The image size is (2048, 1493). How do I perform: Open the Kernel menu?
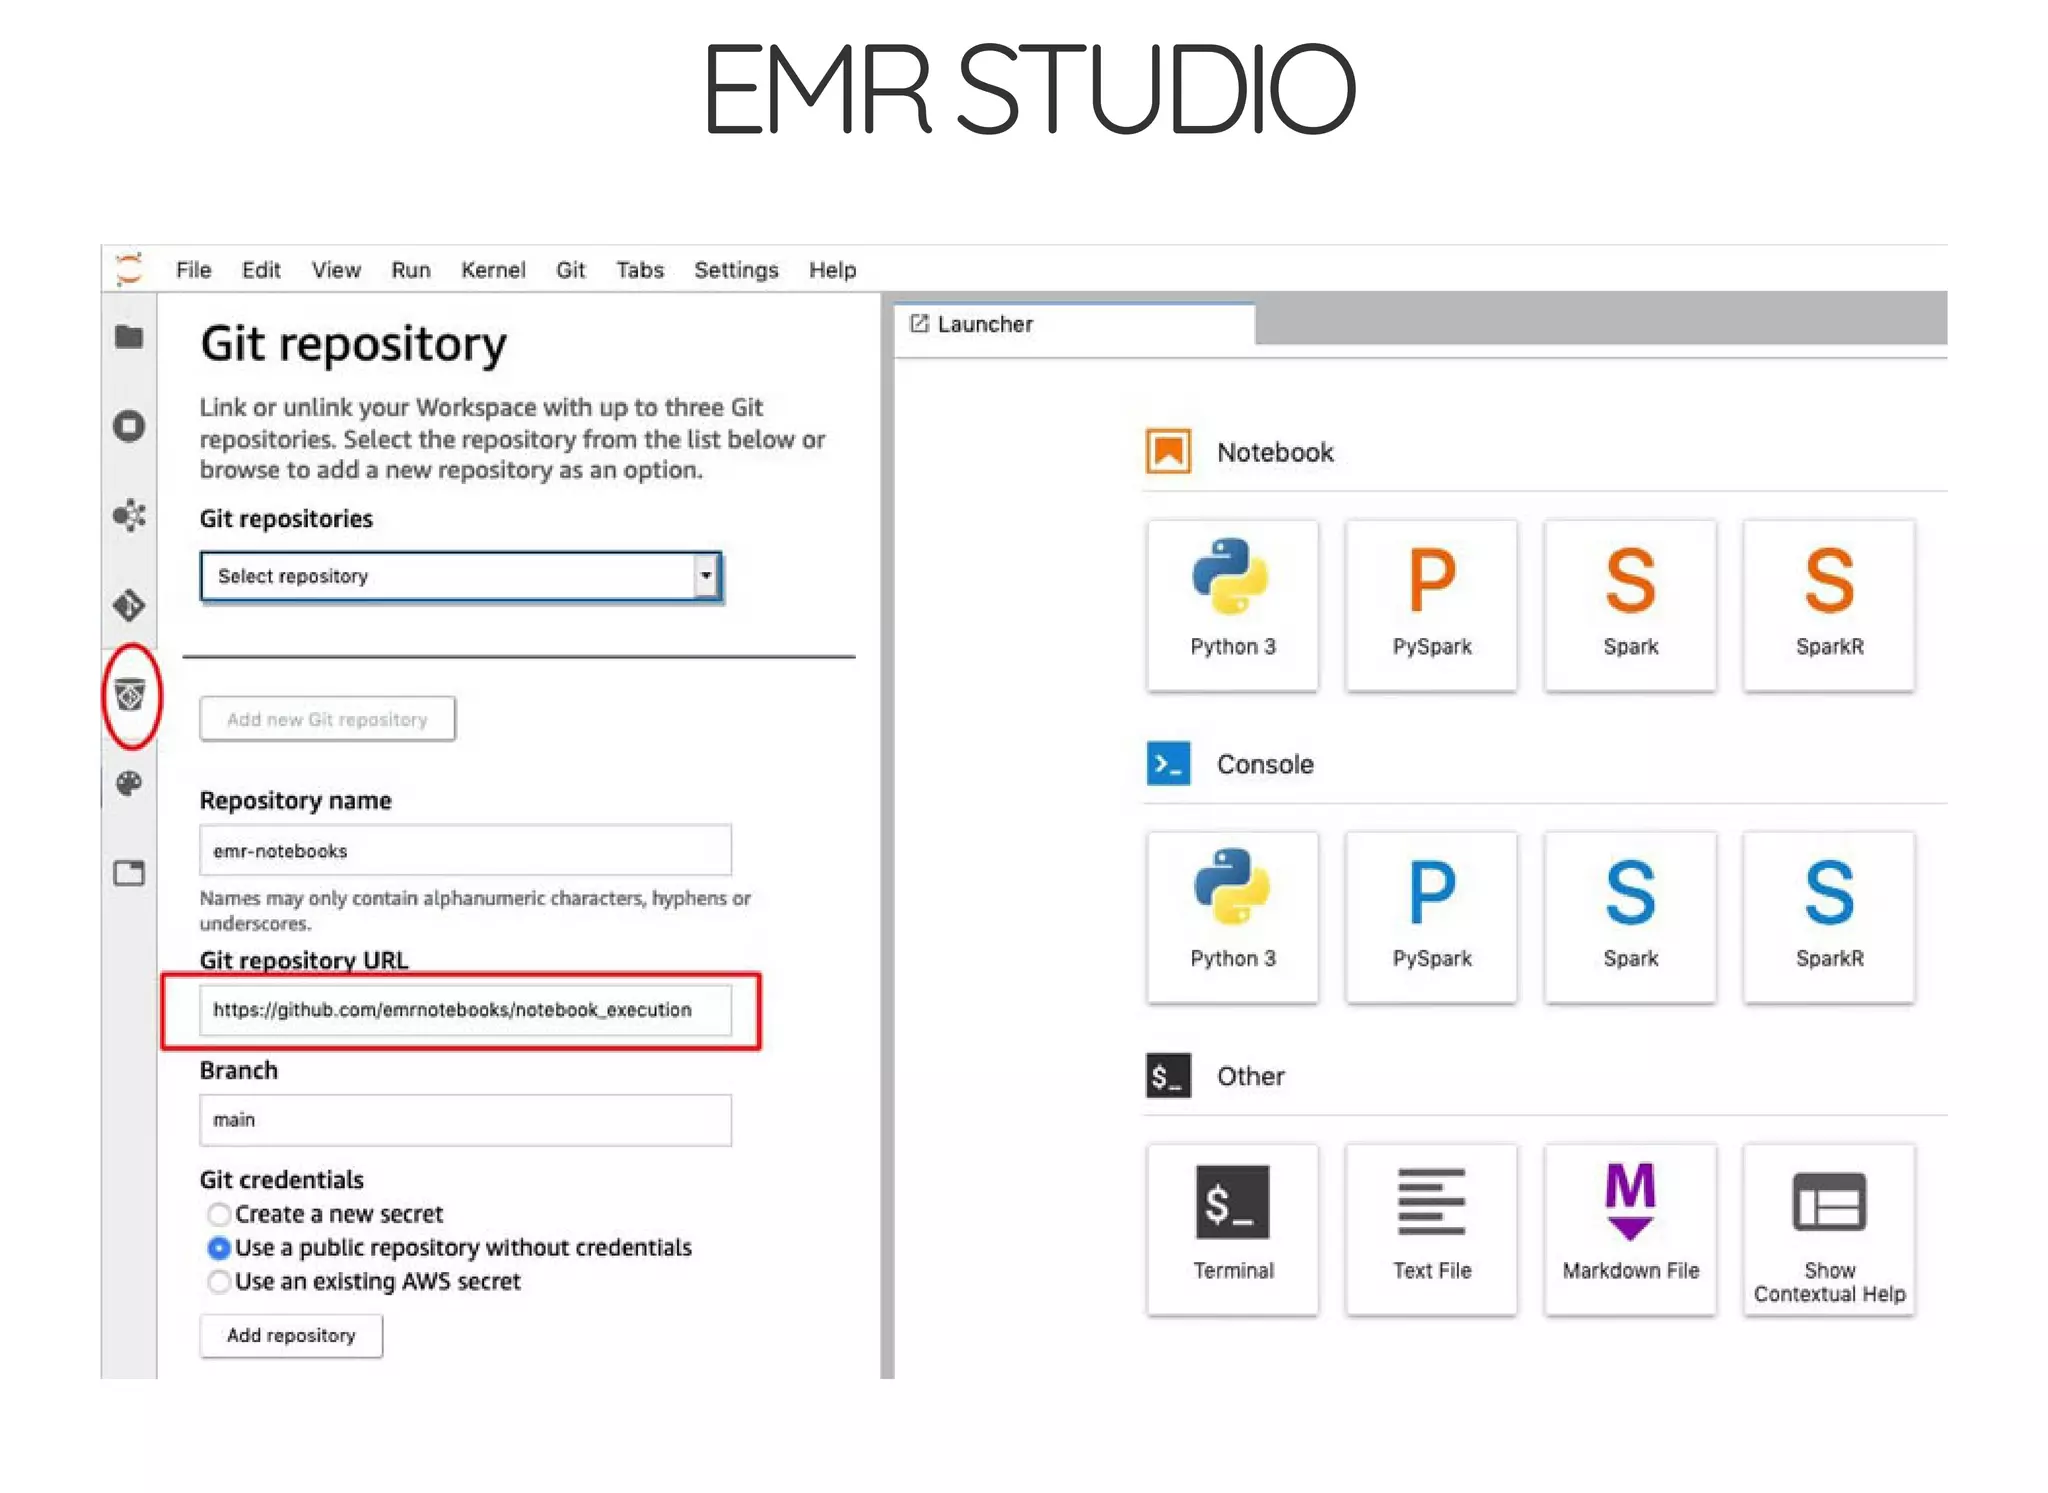(x=493, y=270)
